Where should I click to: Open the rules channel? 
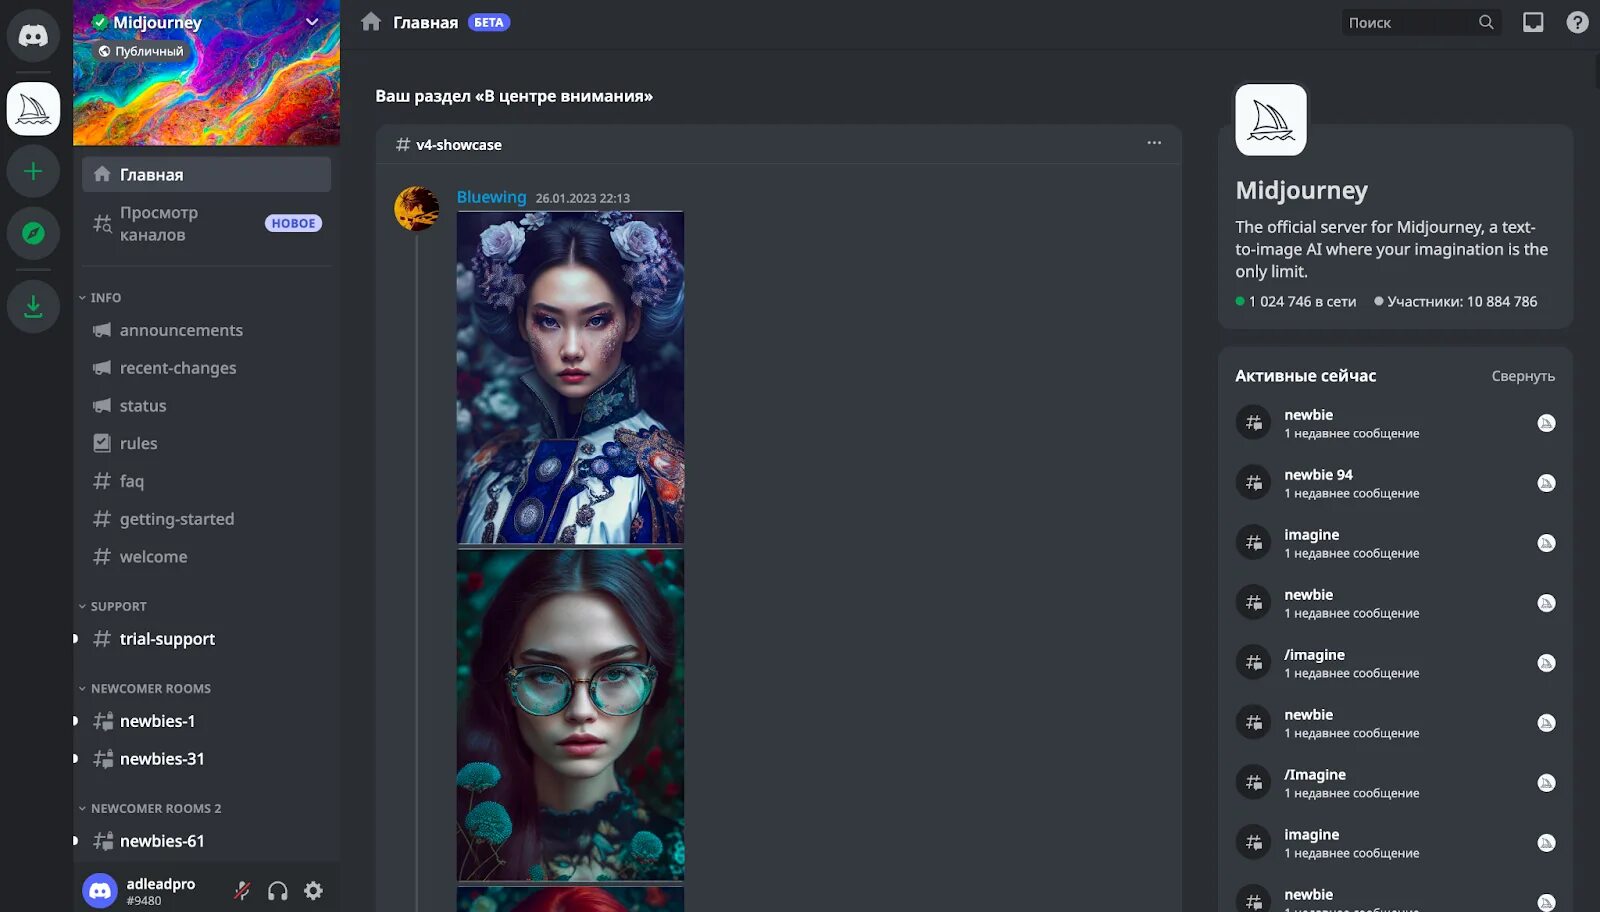pos(206,443)
